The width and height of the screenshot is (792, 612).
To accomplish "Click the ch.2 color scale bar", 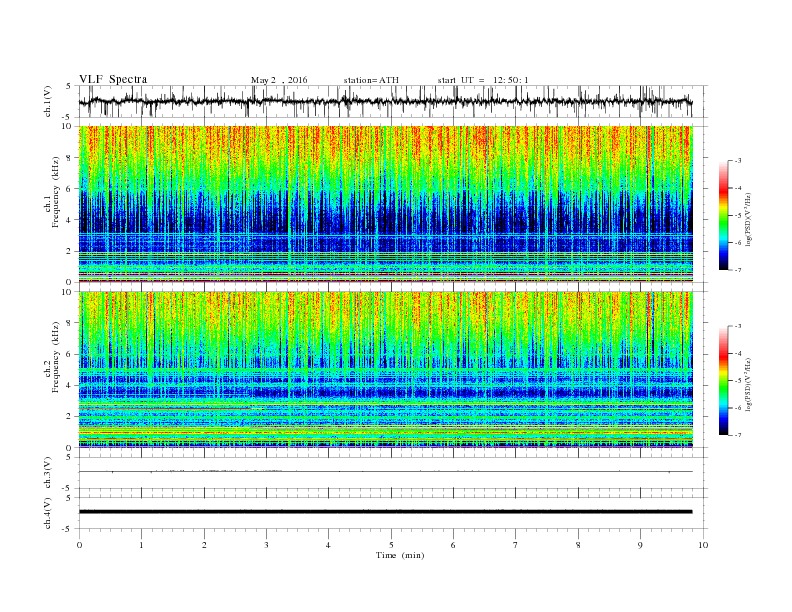I will tap(723, 381).
